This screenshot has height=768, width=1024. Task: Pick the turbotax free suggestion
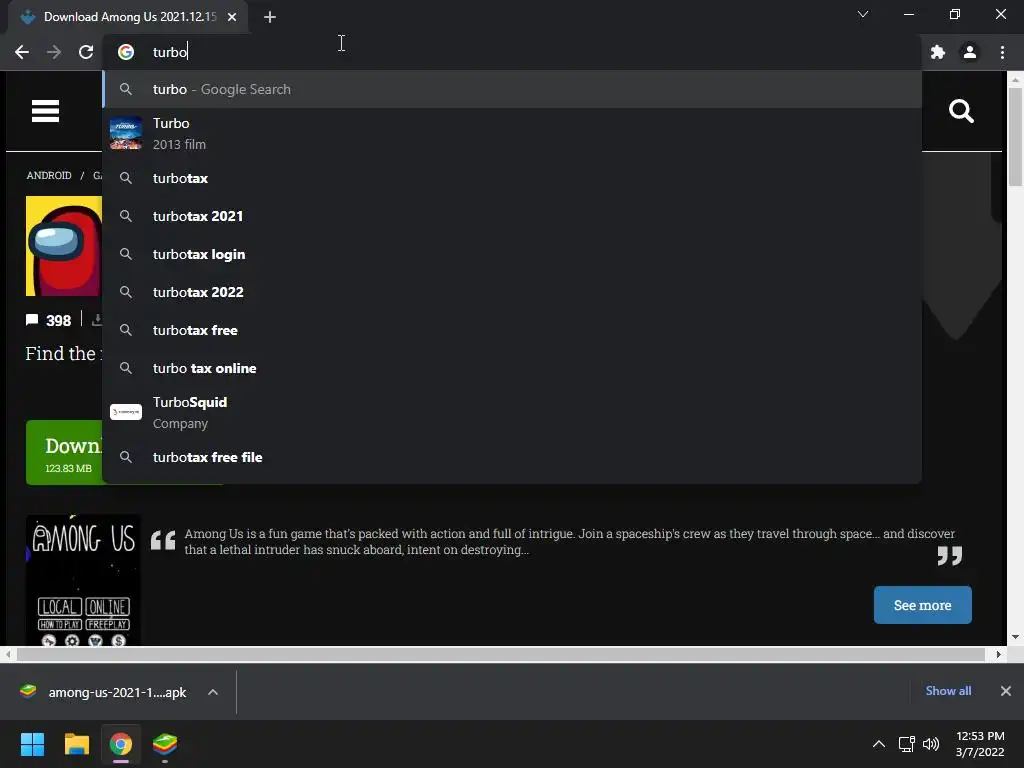[x=511, y=330]
